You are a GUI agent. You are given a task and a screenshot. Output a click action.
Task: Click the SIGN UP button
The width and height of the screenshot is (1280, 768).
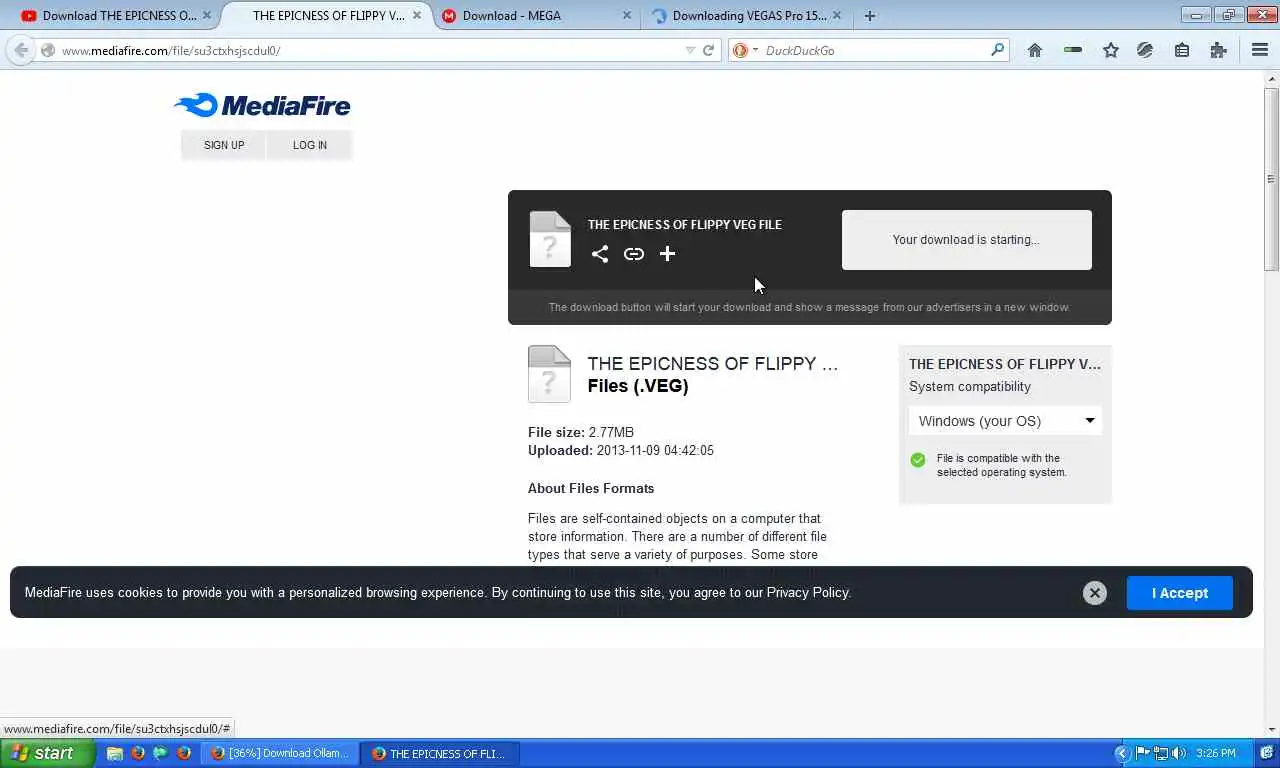(224, 145)
